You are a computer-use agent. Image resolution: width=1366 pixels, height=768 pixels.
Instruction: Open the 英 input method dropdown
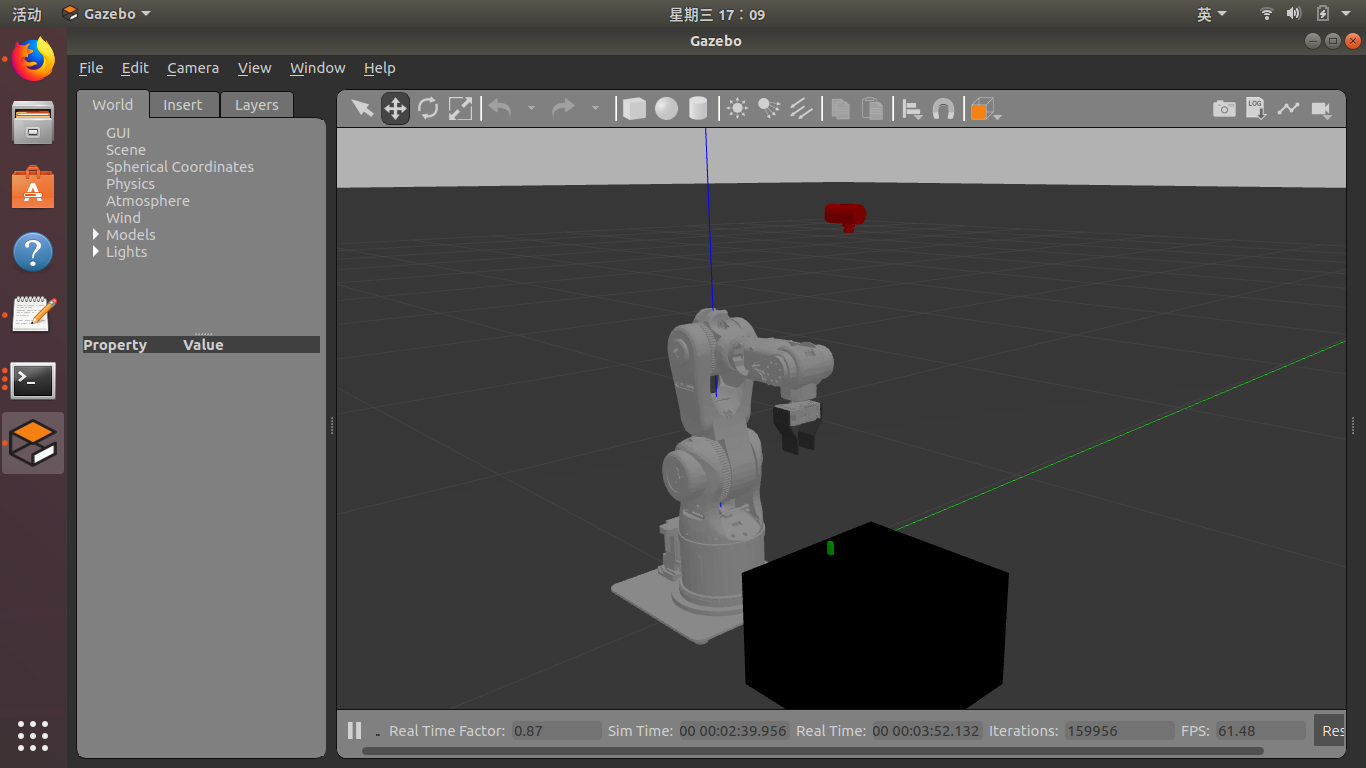tap(1212, 14)
